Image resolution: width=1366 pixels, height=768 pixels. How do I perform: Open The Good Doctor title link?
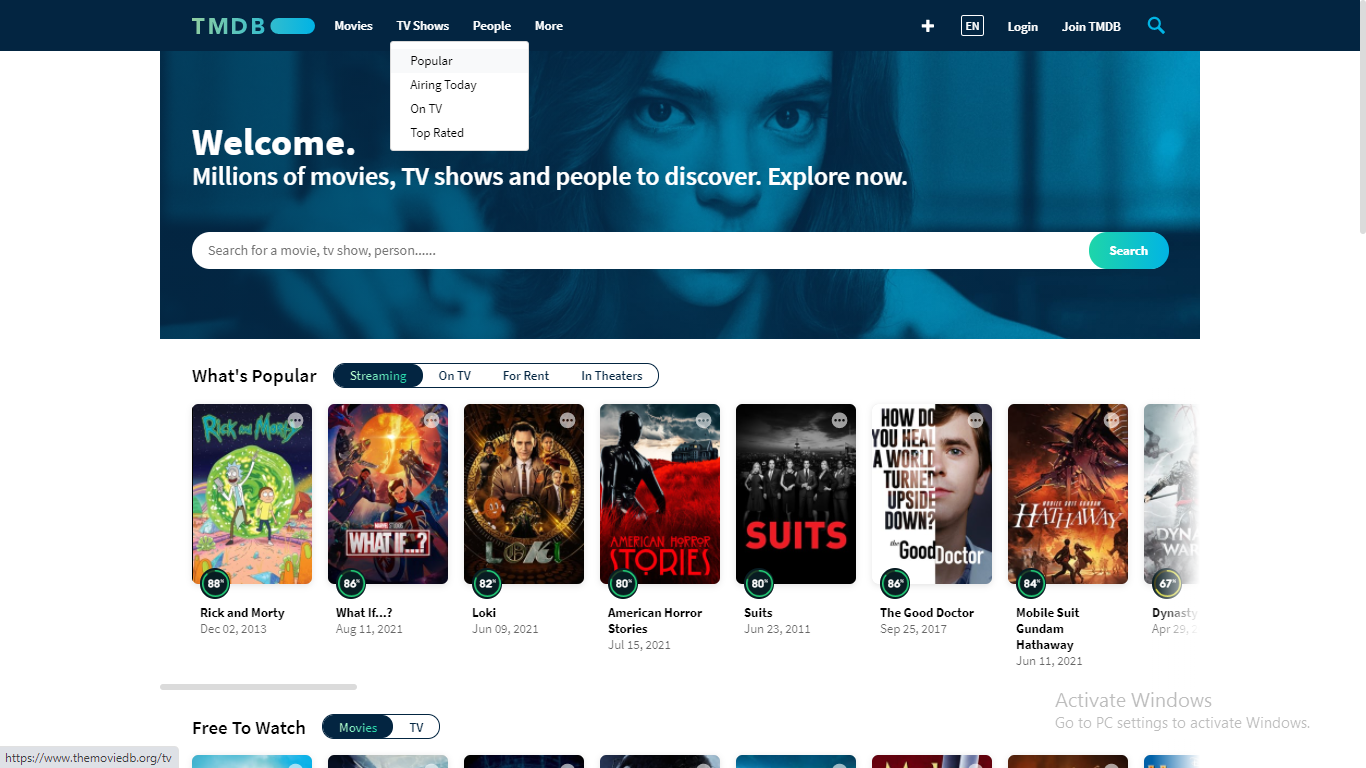click(x=927, y=613)
